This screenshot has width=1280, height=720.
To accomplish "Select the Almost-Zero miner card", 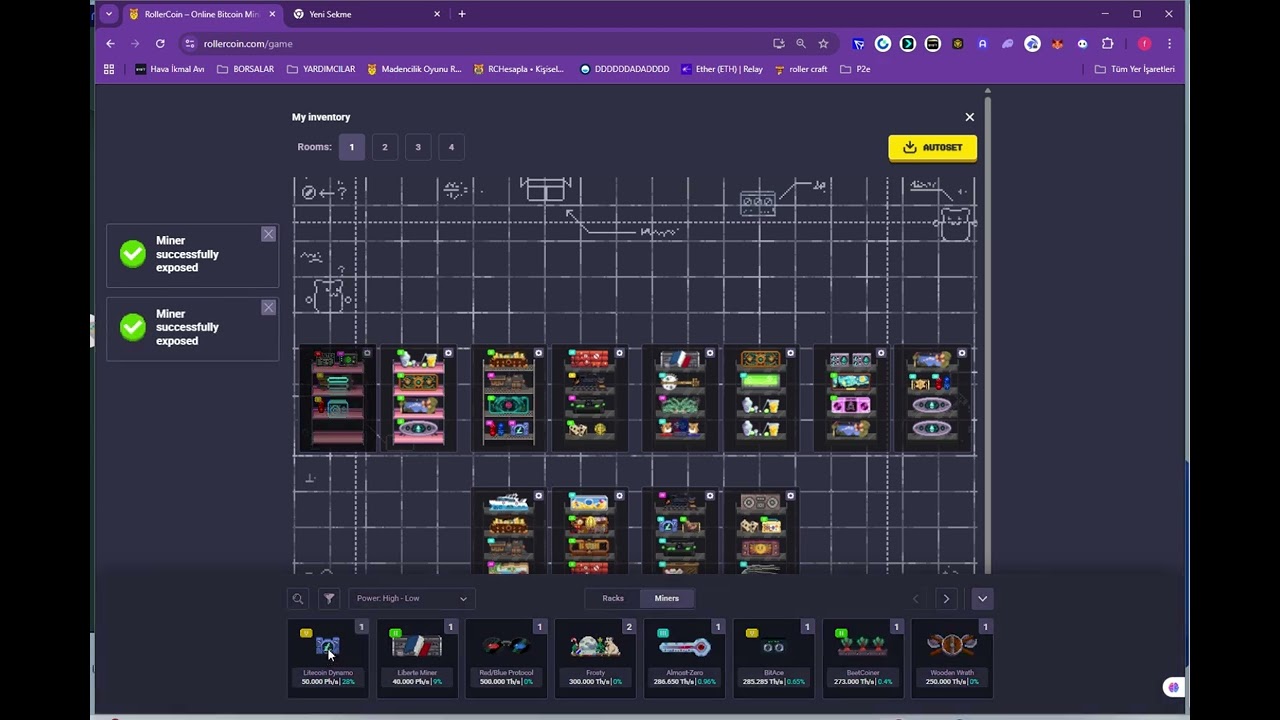I will (684, 657).
